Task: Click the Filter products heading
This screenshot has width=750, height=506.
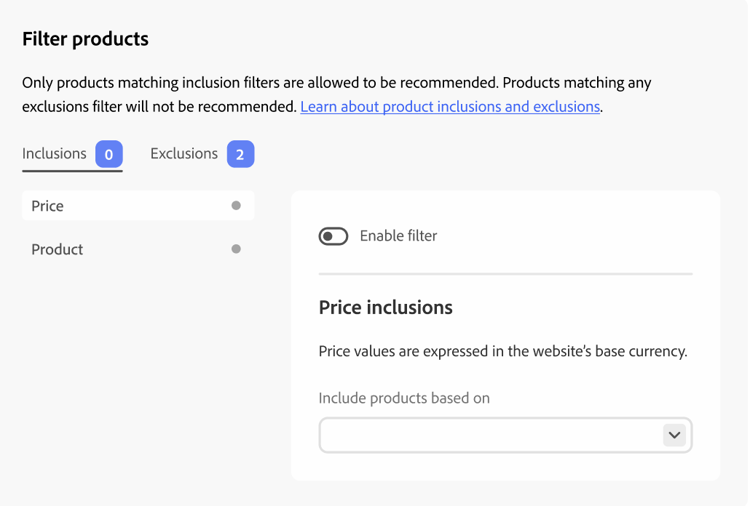Action: (85, 39)
